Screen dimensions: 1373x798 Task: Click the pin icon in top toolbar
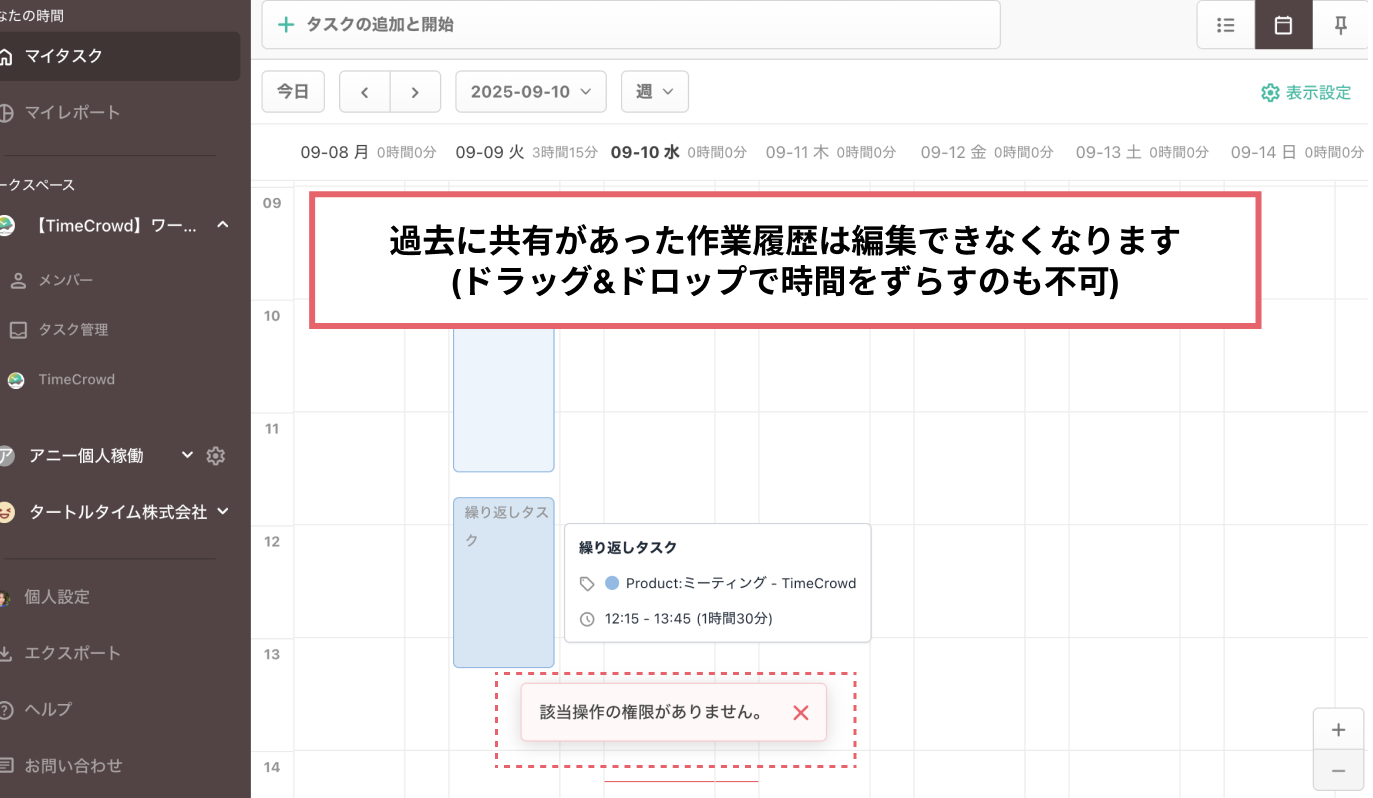click(1341, 25)
